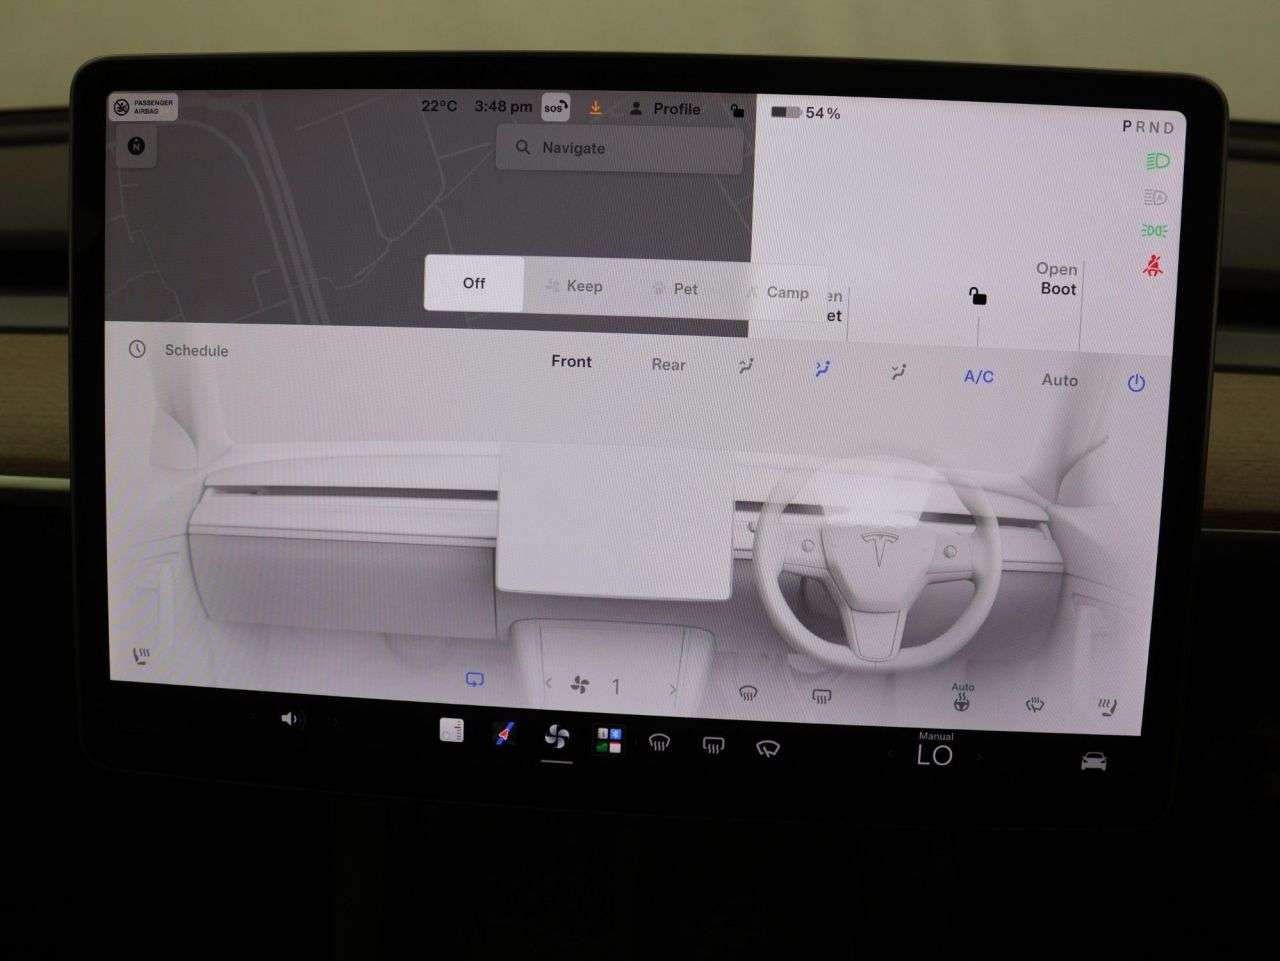
Task: Select Camp climate mode
Action: (777, 292)
